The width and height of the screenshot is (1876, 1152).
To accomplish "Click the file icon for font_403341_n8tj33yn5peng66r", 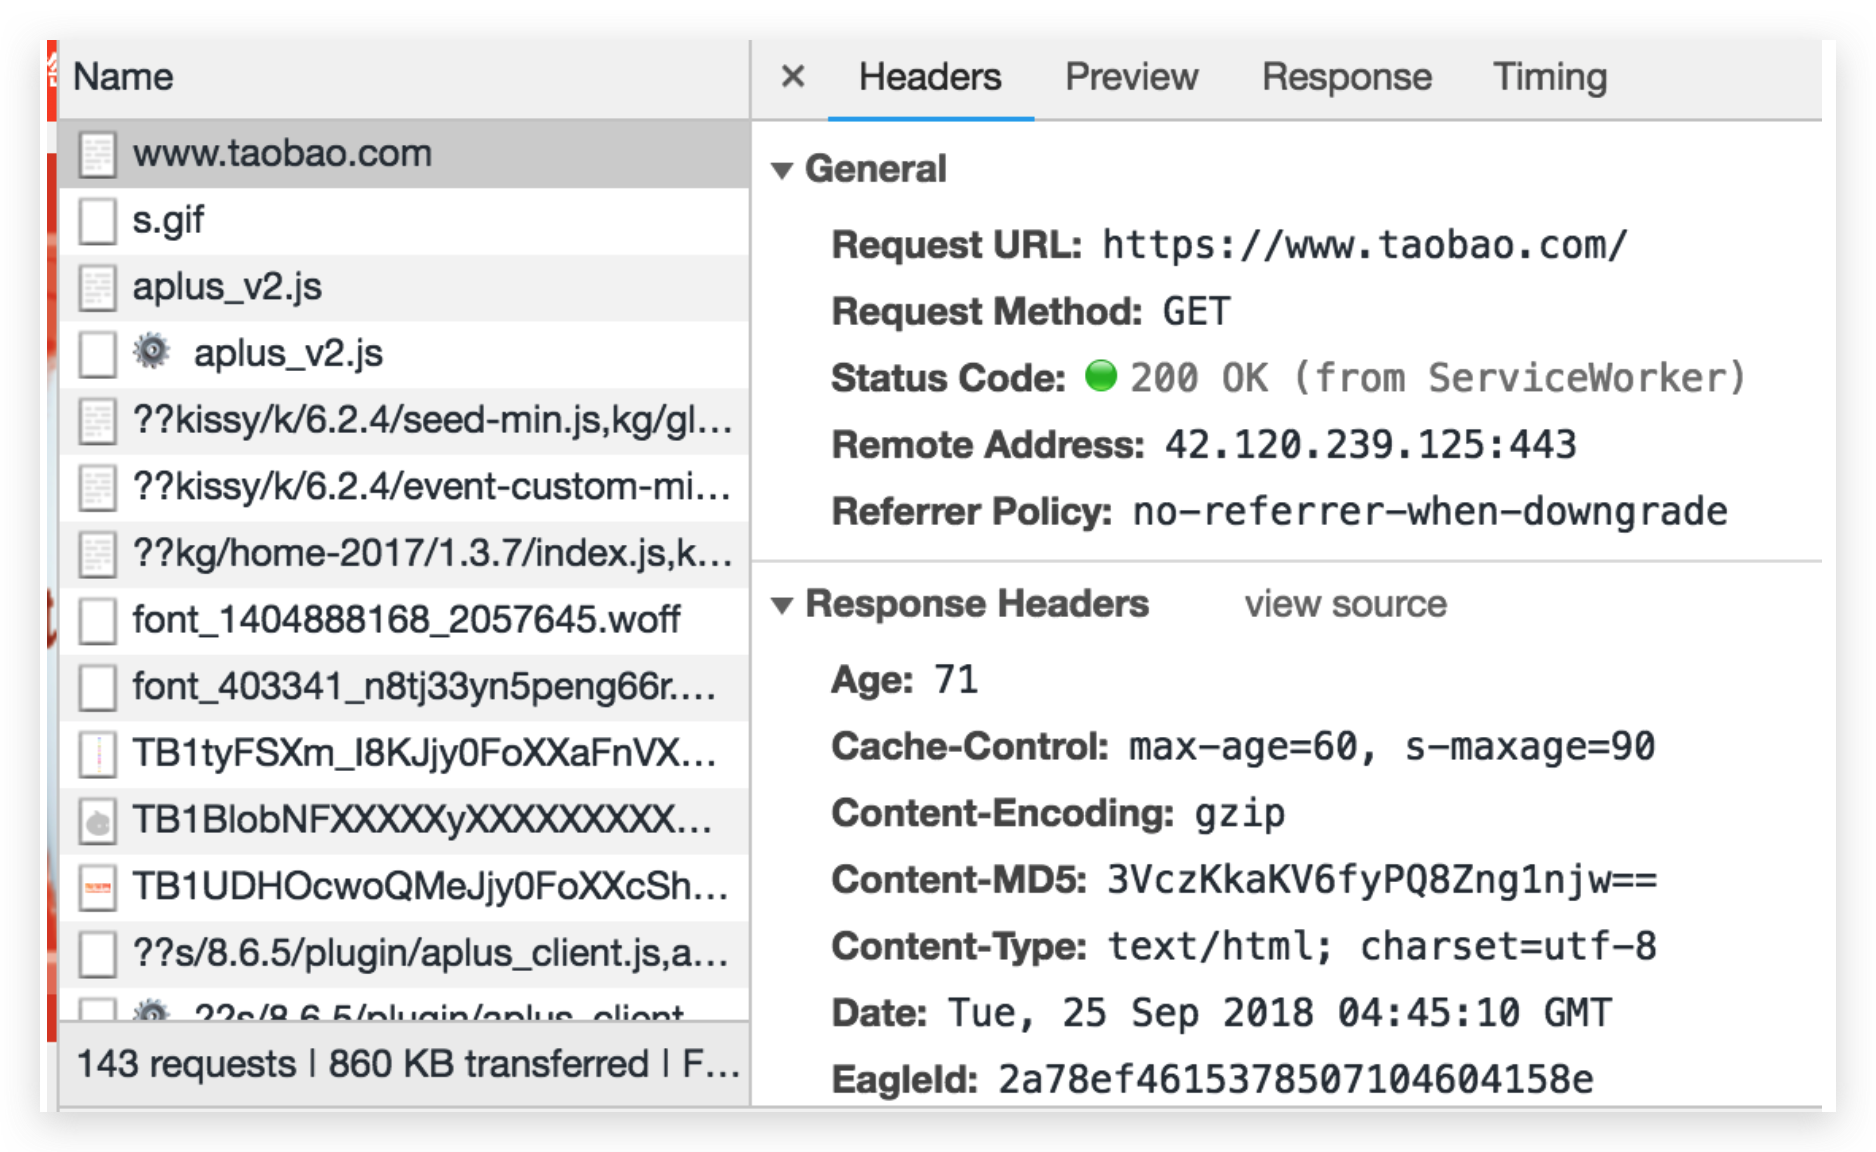I will (x=98, y=688).
